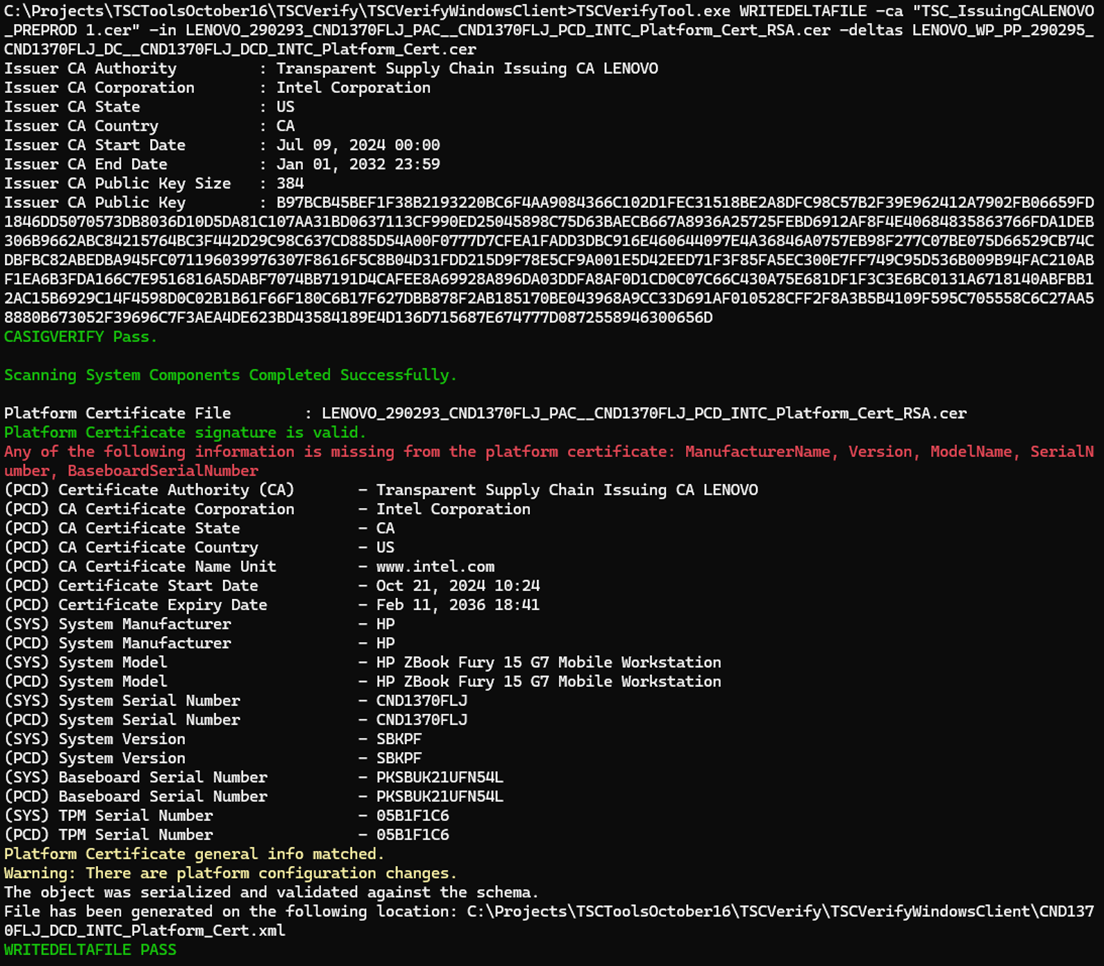Image resolution: width=1104 pixels, height=966 pixels.
Task: Click '(SYS) System Version' label
Action: [x=94, y=739]
